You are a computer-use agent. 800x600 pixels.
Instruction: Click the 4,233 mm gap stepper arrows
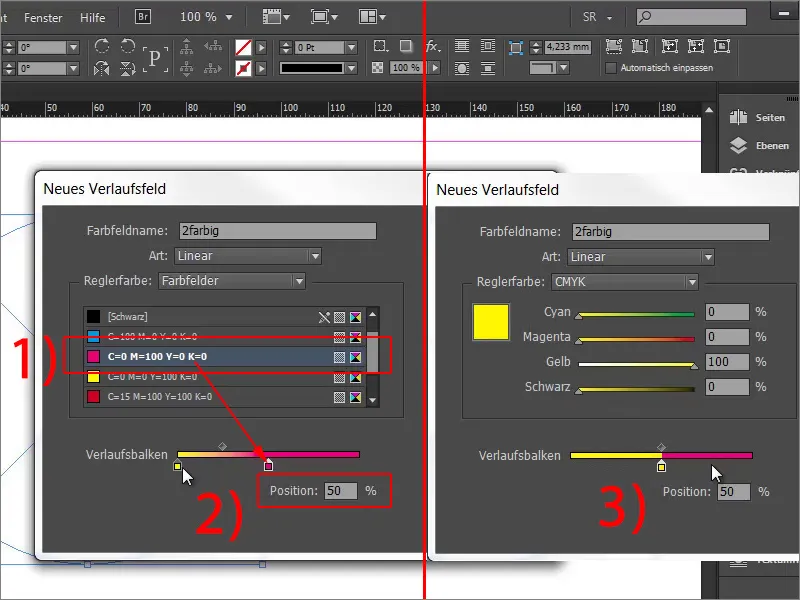click(x=536, y=47)
